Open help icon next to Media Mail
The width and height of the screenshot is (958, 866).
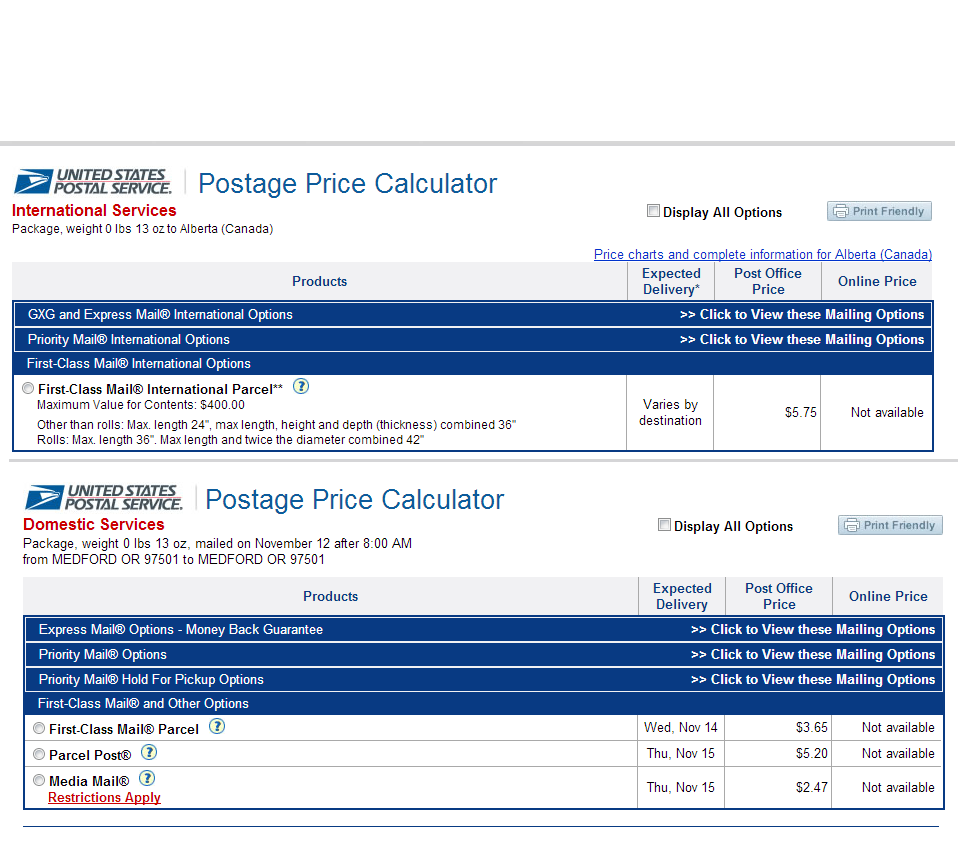[x=147, y=779]
